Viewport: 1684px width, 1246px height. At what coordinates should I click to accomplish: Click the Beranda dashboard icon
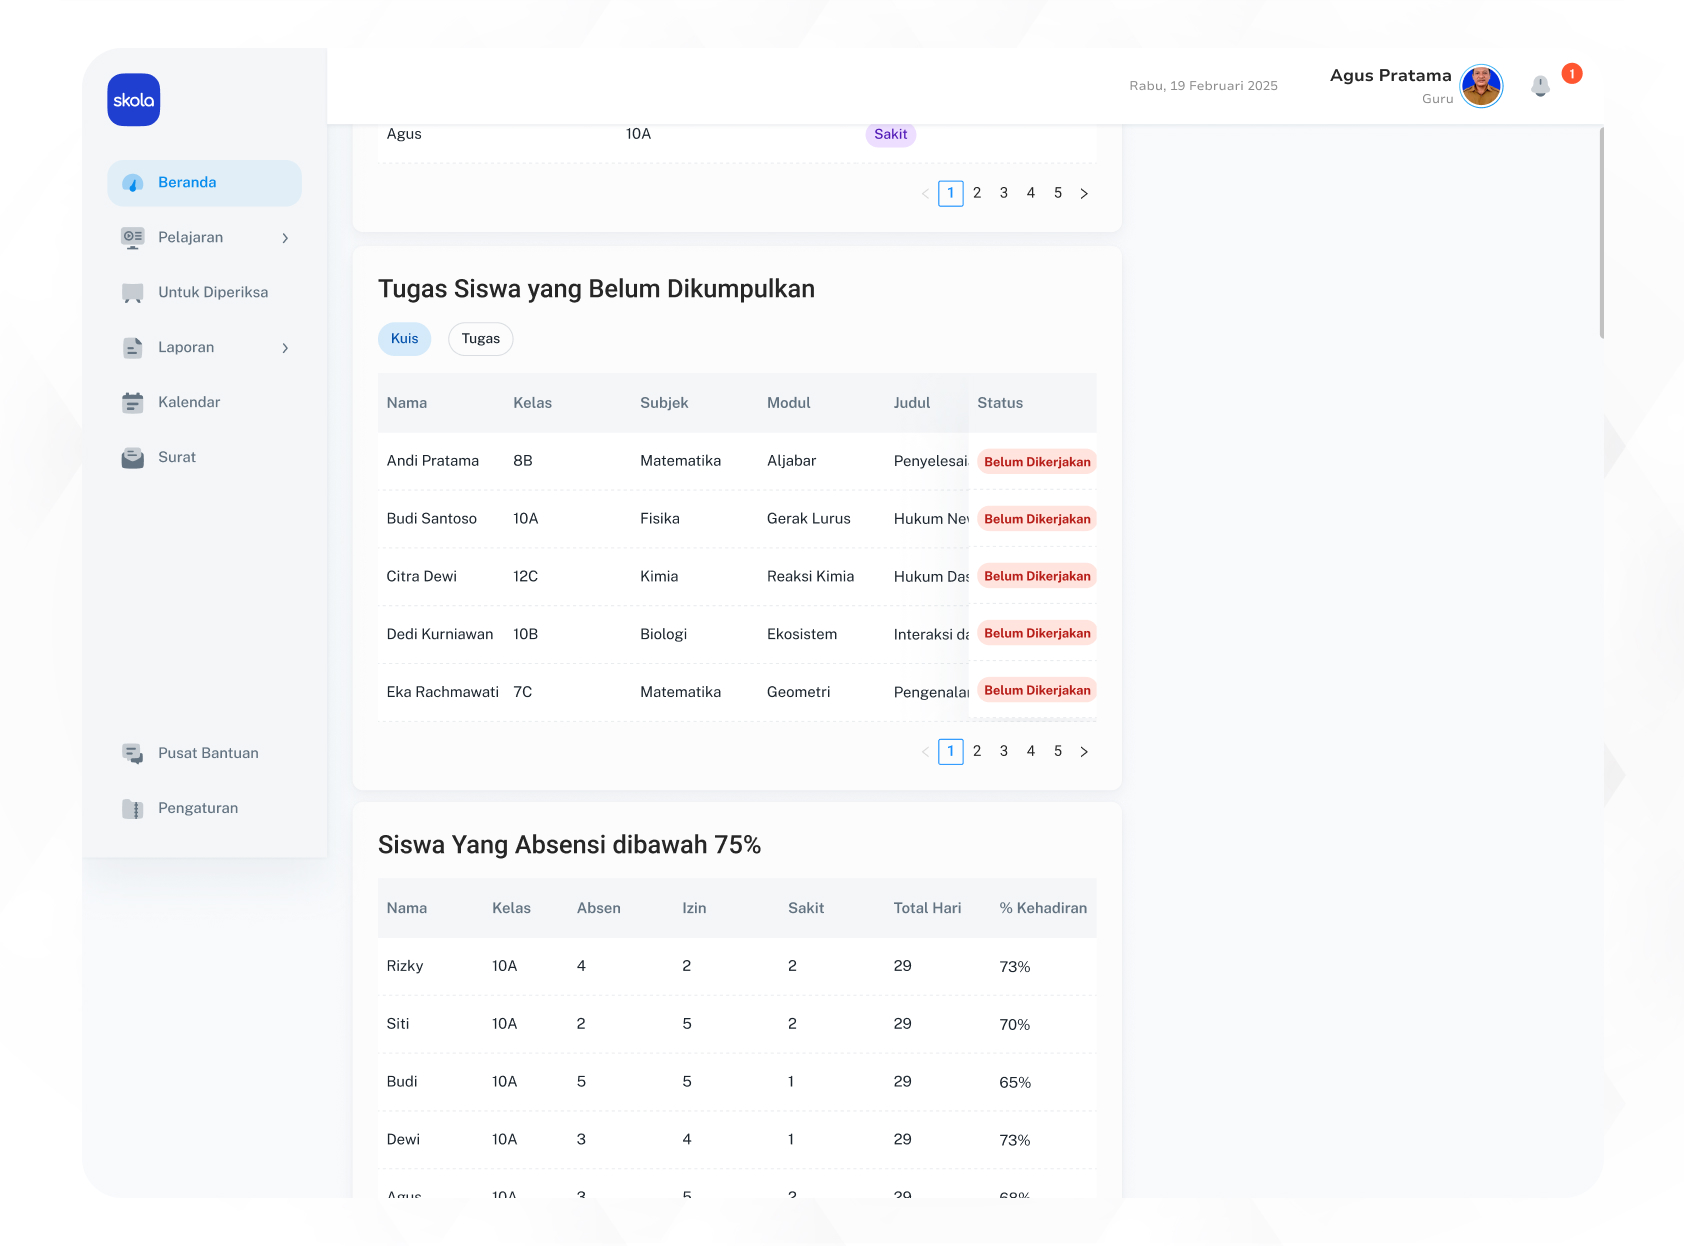[x=132, y=183]
